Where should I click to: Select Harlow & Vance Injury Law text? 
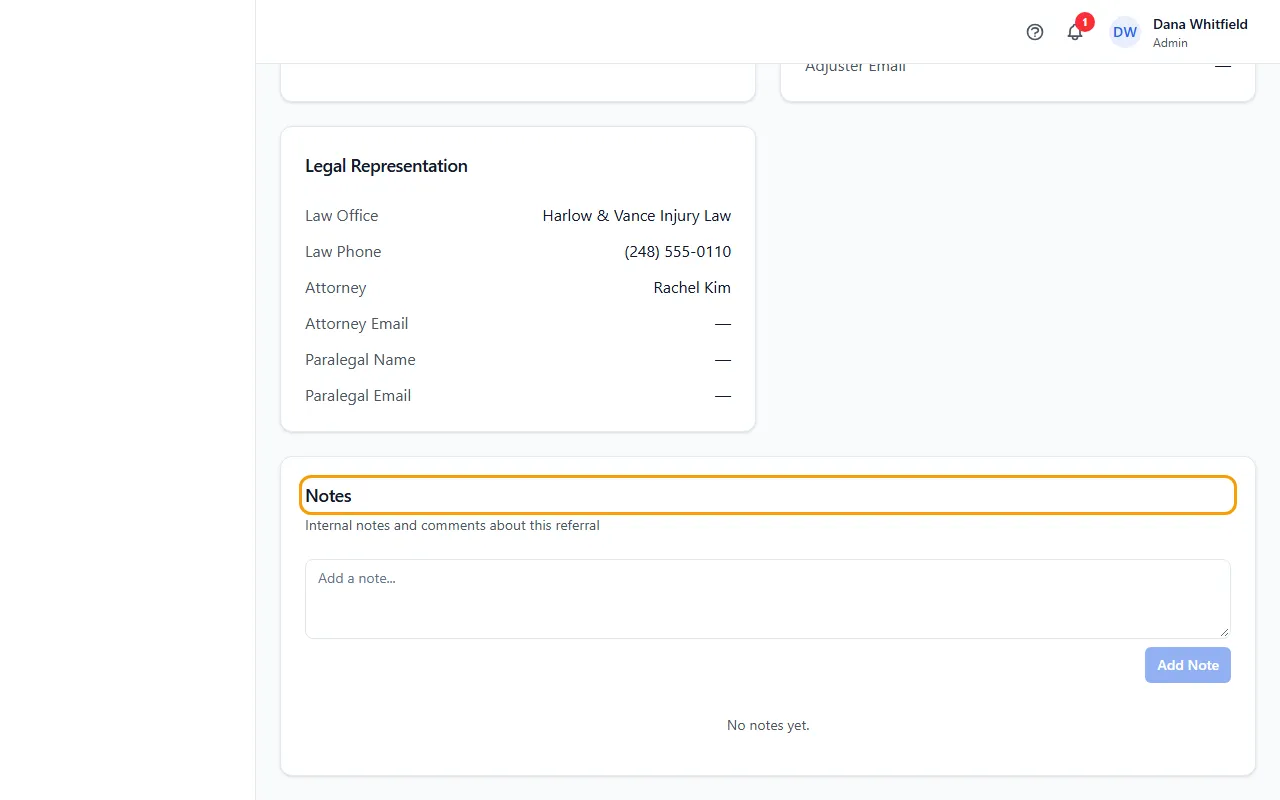[x=636, y=216]
